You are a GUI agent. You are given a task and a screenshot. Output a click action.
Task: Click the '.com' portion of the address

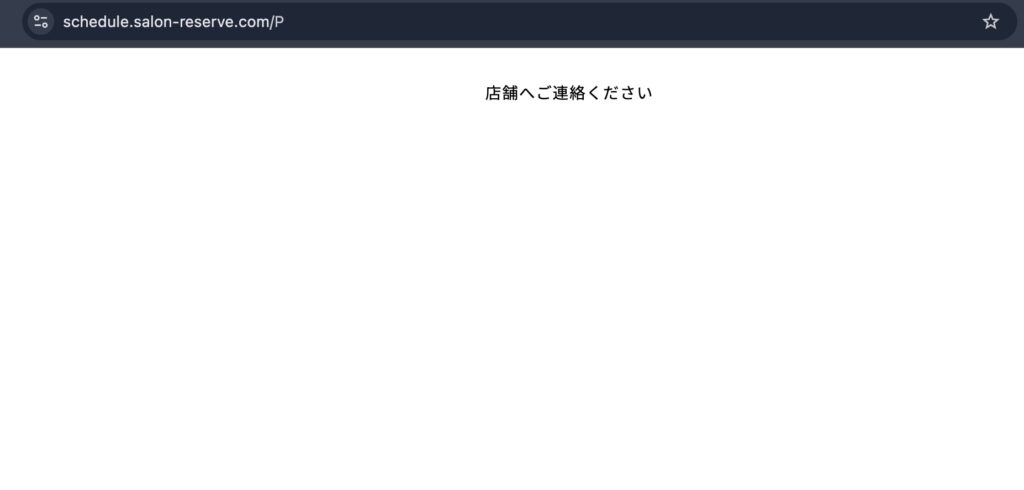click(257, 22)
